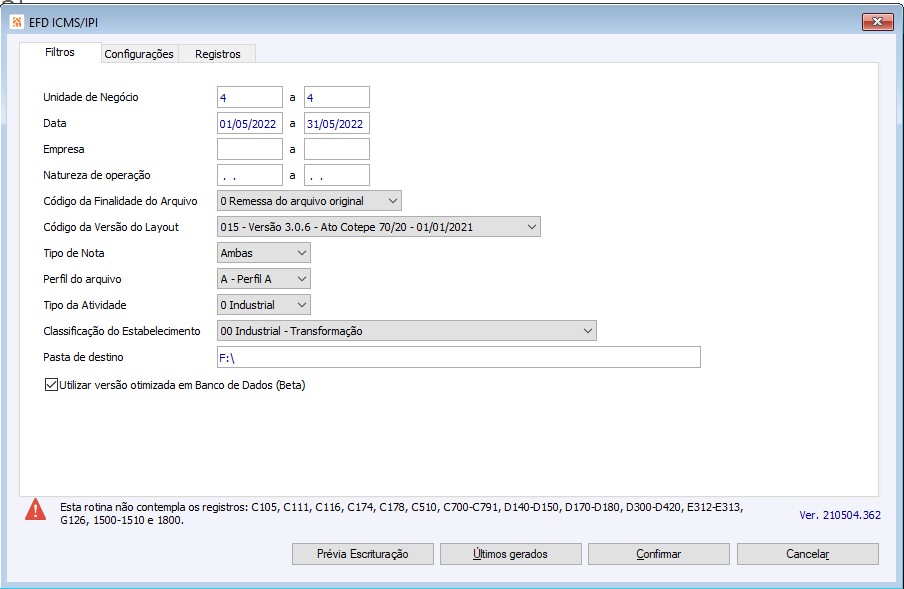The image size is (904, 589).
Task: Open the Registros tab
Action: 217,54
